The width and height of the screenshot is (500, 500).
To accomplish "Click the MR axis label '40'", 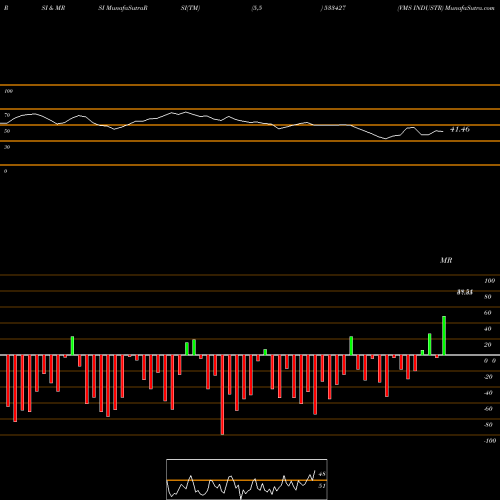I will click(488, 329).
